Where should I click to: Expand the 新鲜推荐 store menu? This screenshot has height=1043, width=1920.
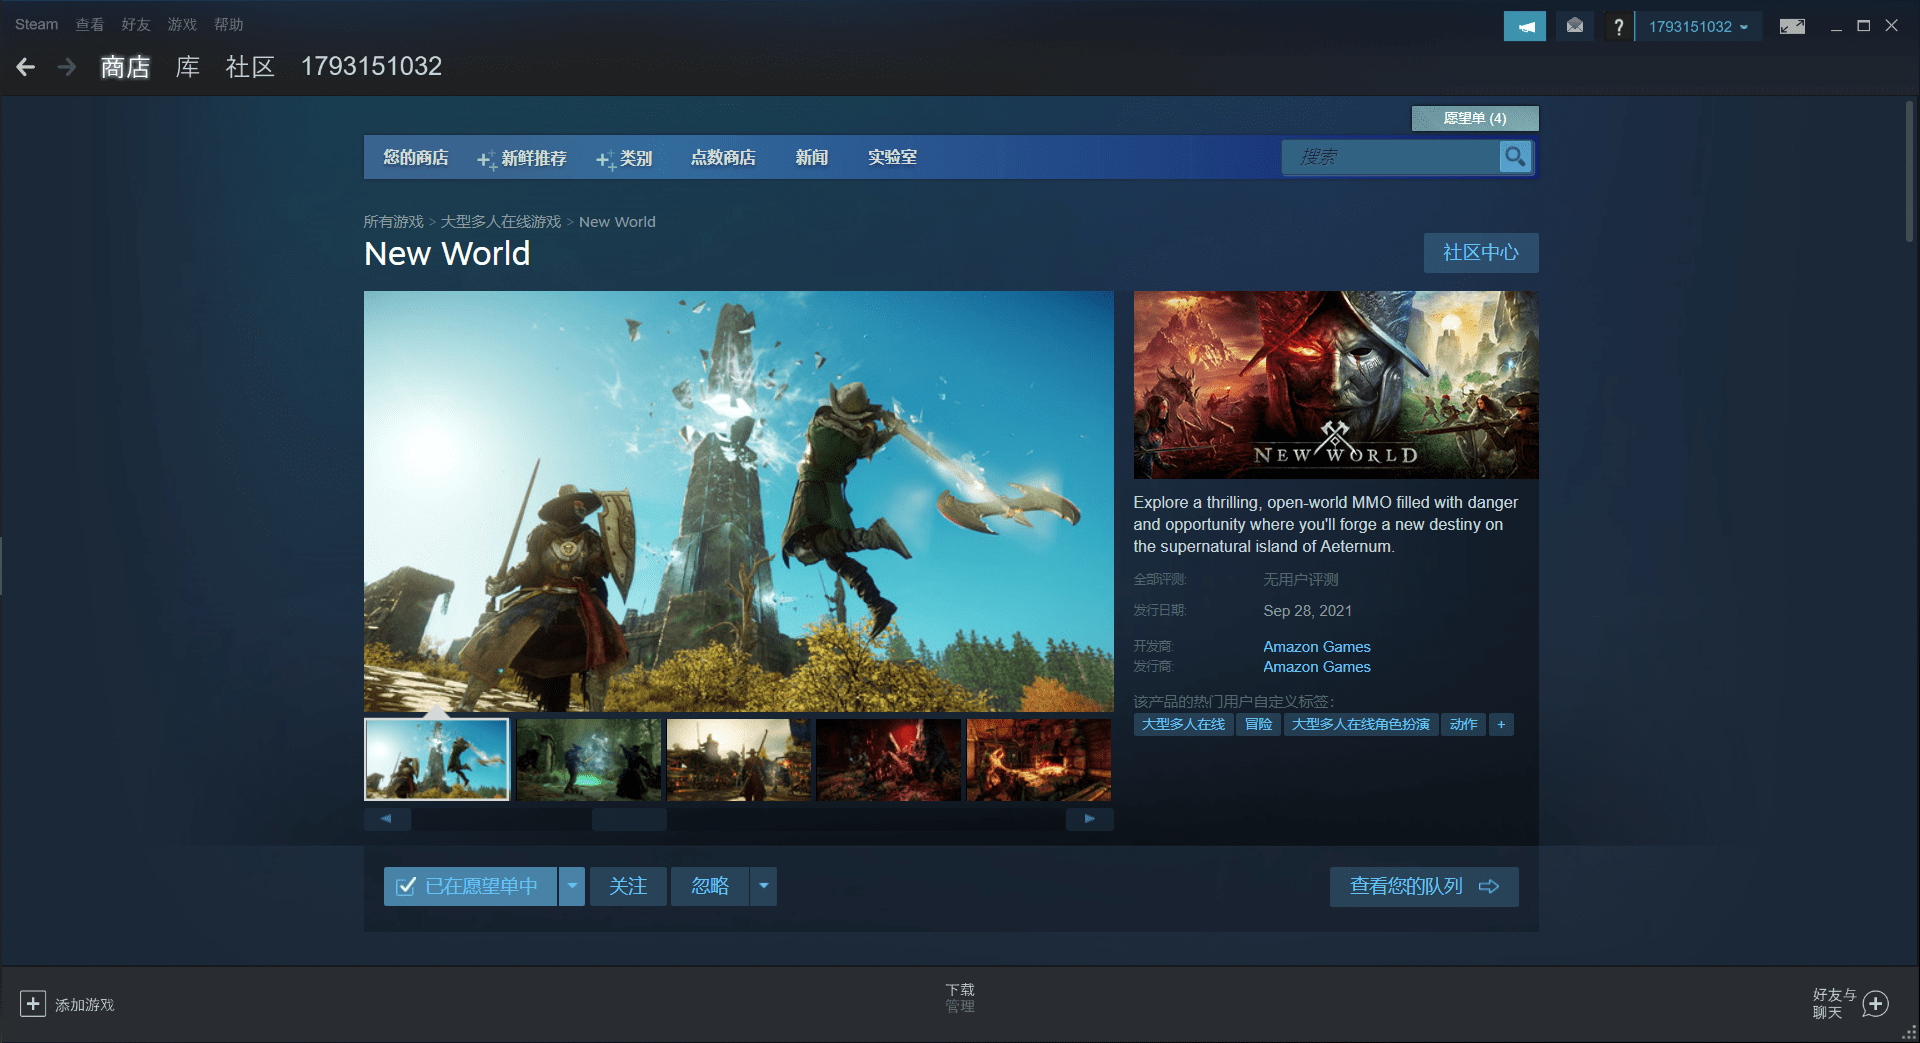pos(522,158)
